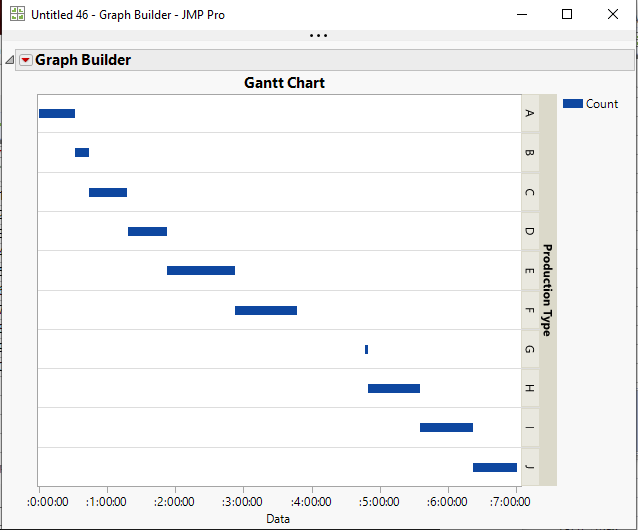Select the Count legend label
638x530 pixels.
602,104
